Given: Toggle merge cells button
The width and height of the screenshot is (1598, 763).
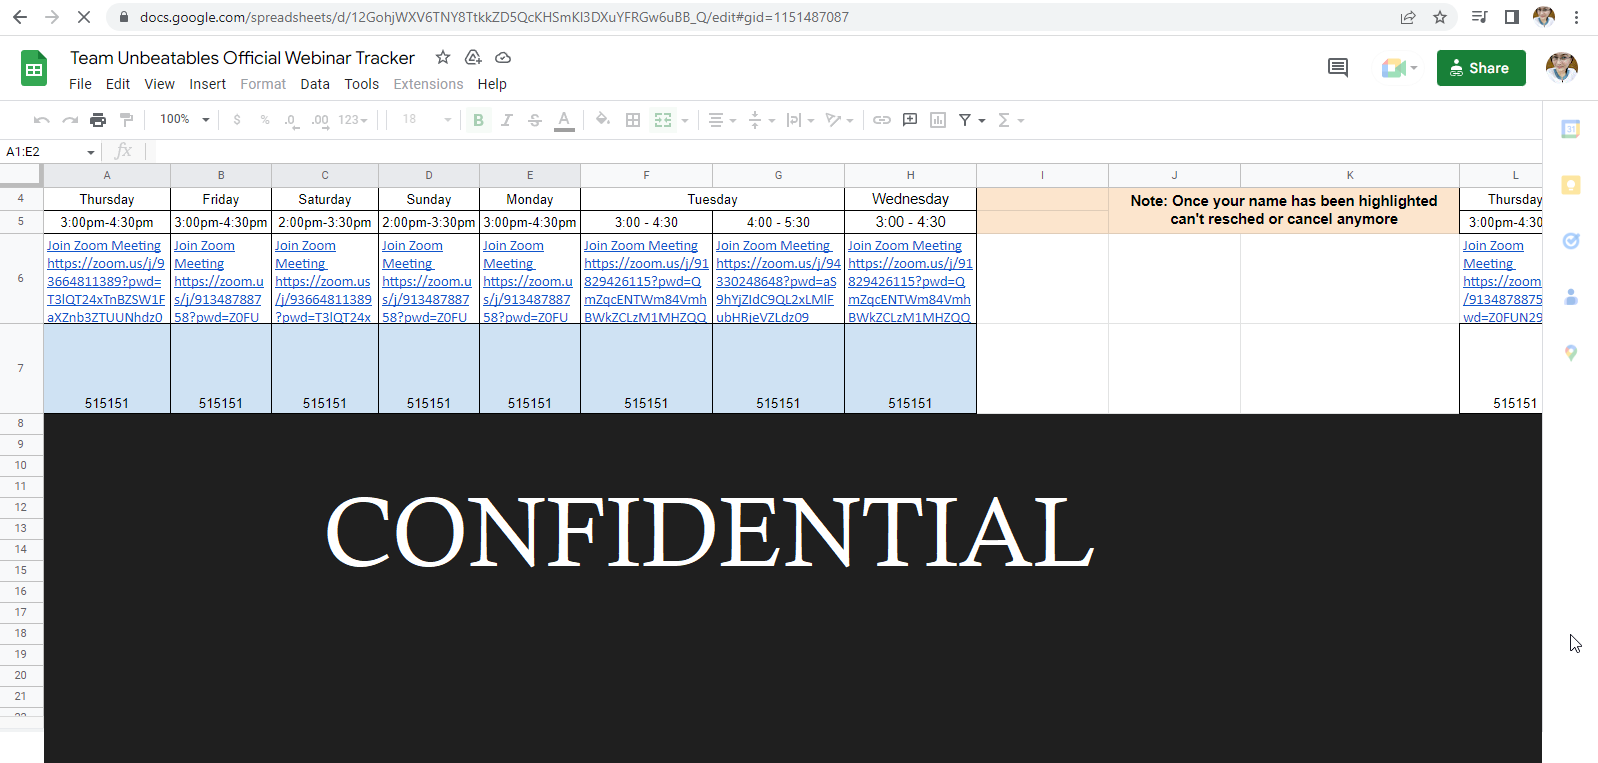Looking at the screenshot, I should (x=663, y=120).
